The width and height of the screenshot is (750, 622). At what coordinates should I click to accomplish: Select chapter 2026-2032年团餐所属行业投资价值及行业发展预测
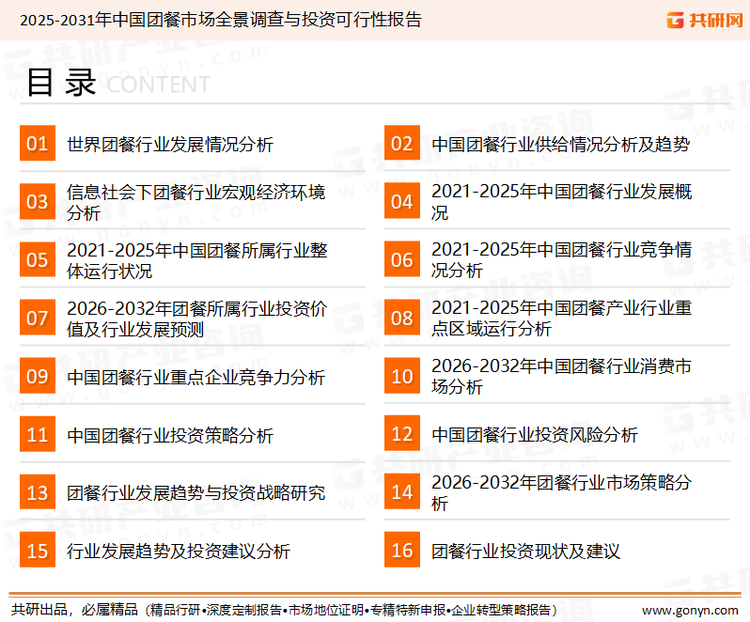[197, 319]
